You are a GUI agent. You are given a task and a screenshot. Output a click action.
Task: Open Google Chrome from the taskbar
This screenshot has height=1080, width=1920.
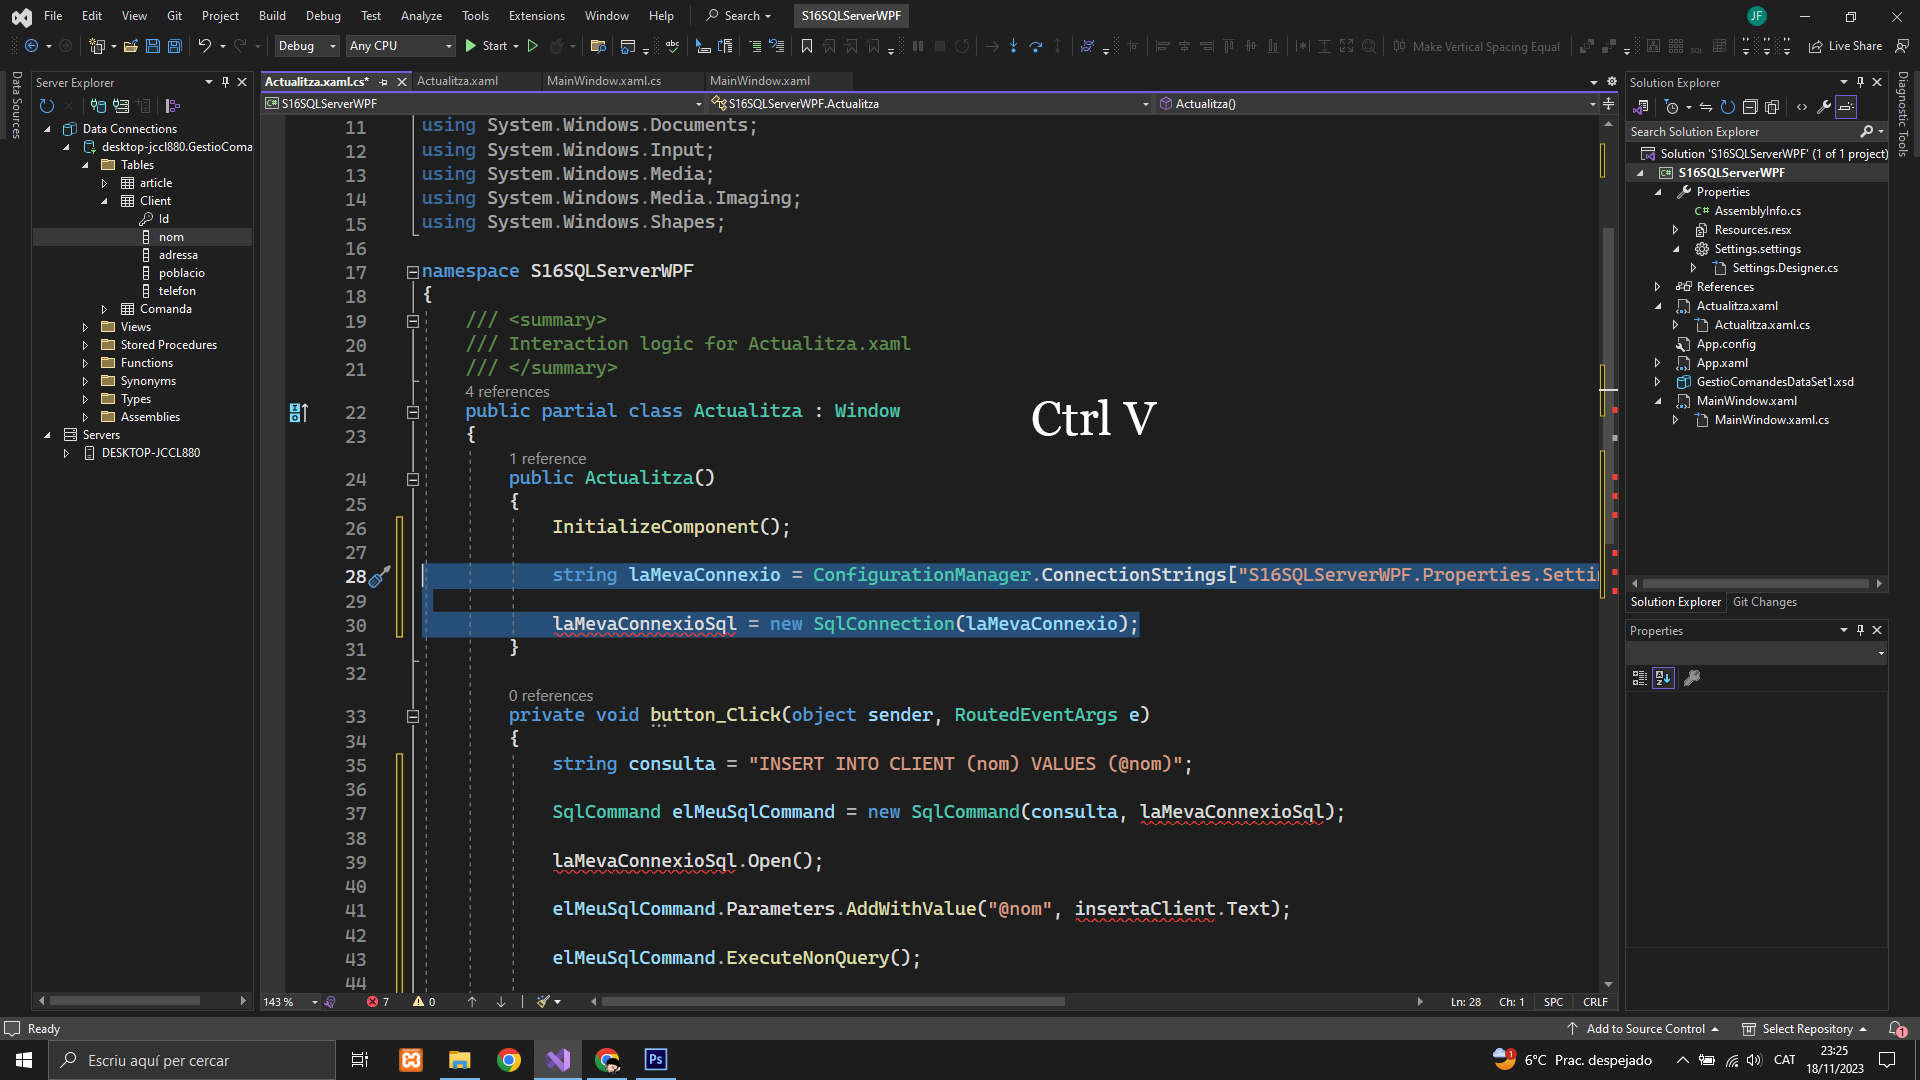click(509, 1060)
